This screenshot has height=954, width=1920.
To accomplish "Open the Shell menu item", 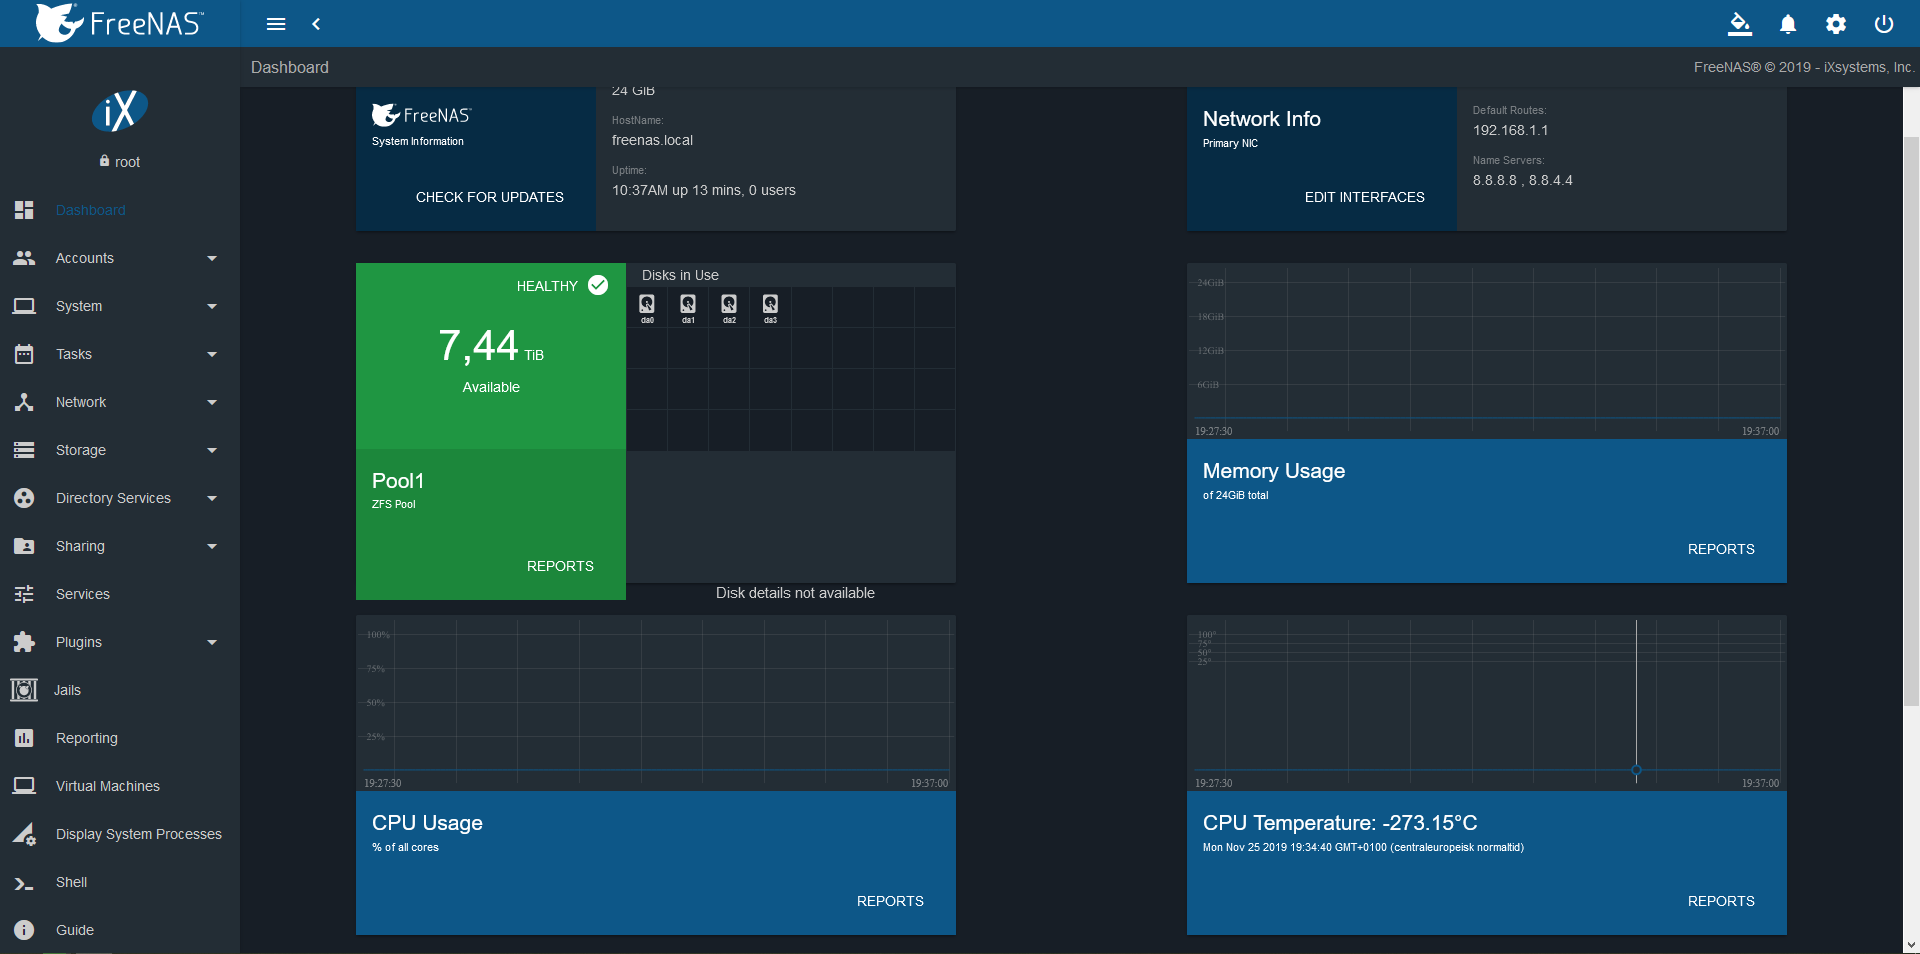I will (x=120, y=882).
